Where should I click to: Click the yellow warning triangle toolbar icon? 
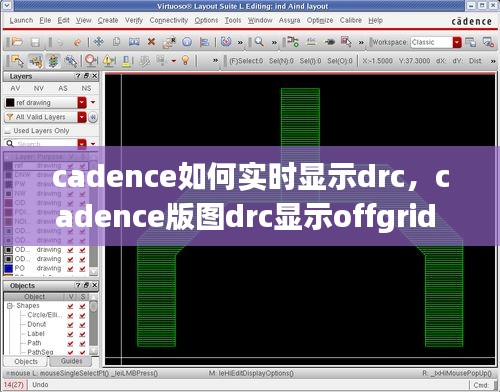(x=109, y=61)
